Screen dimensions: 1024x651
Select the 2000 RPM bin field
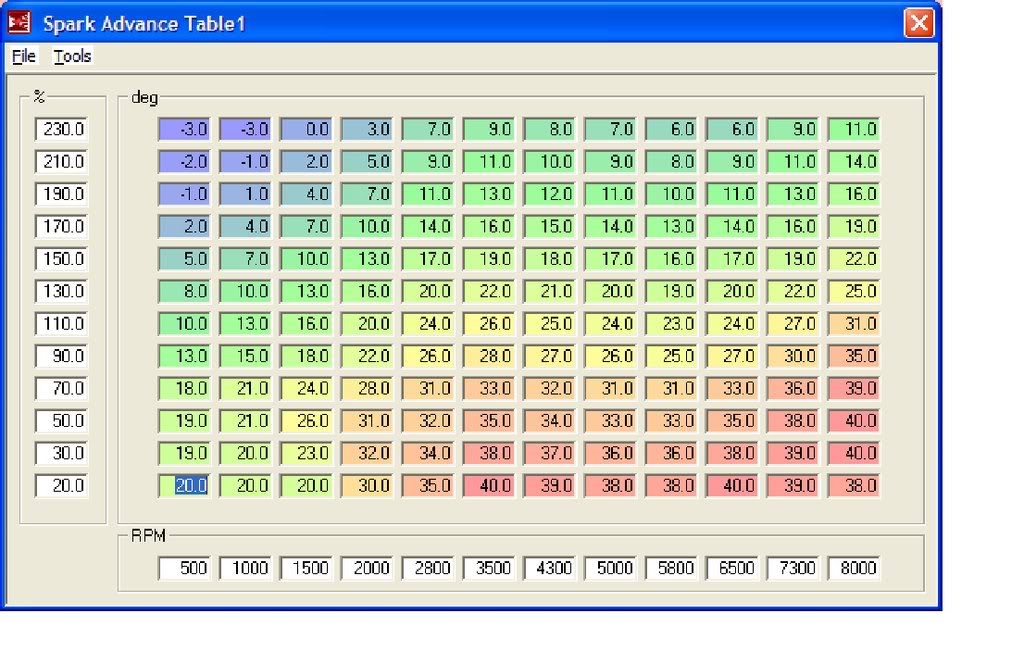point(367,567)
